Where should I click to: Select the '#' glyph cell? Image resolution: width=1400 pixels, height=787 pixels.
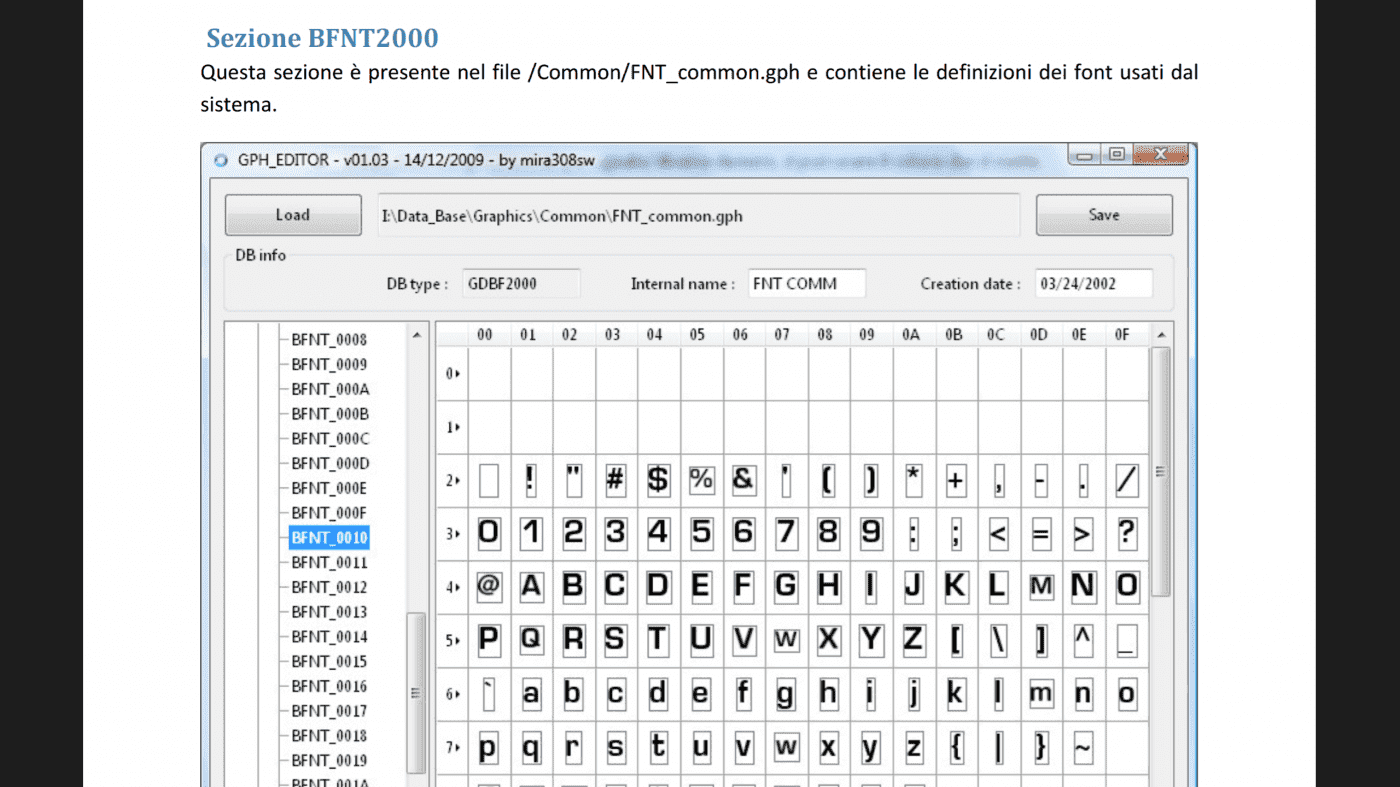(615, 481)
